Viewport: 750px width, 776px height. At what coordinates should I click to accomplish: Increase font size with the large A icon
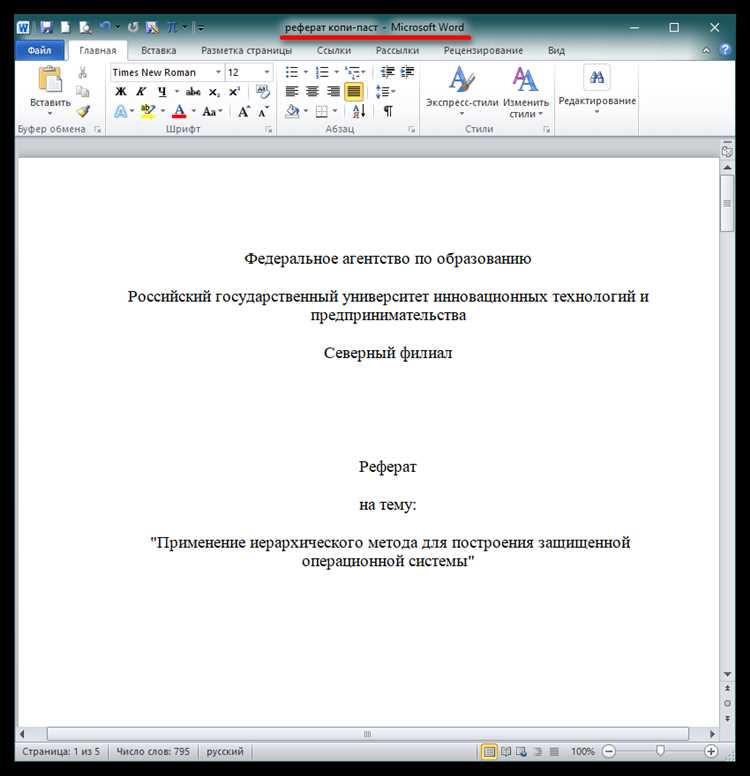tap(244, 111)
